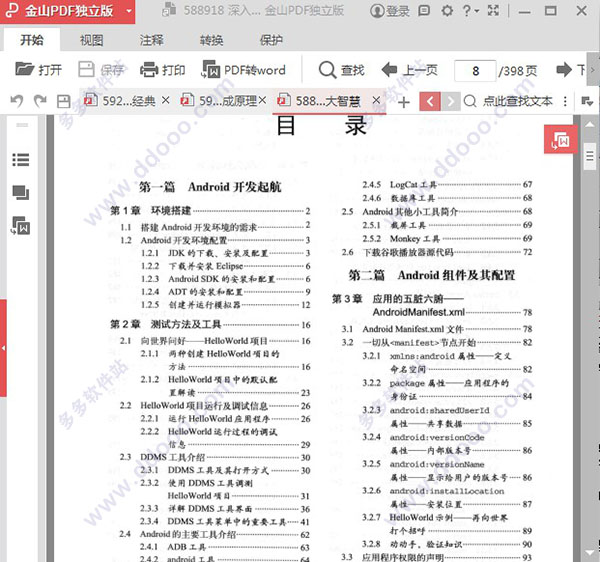Screen dimensions: 600x562
Task: Click TOC entry 2.3 DDMS工具介绍
Action: (215, 457)
